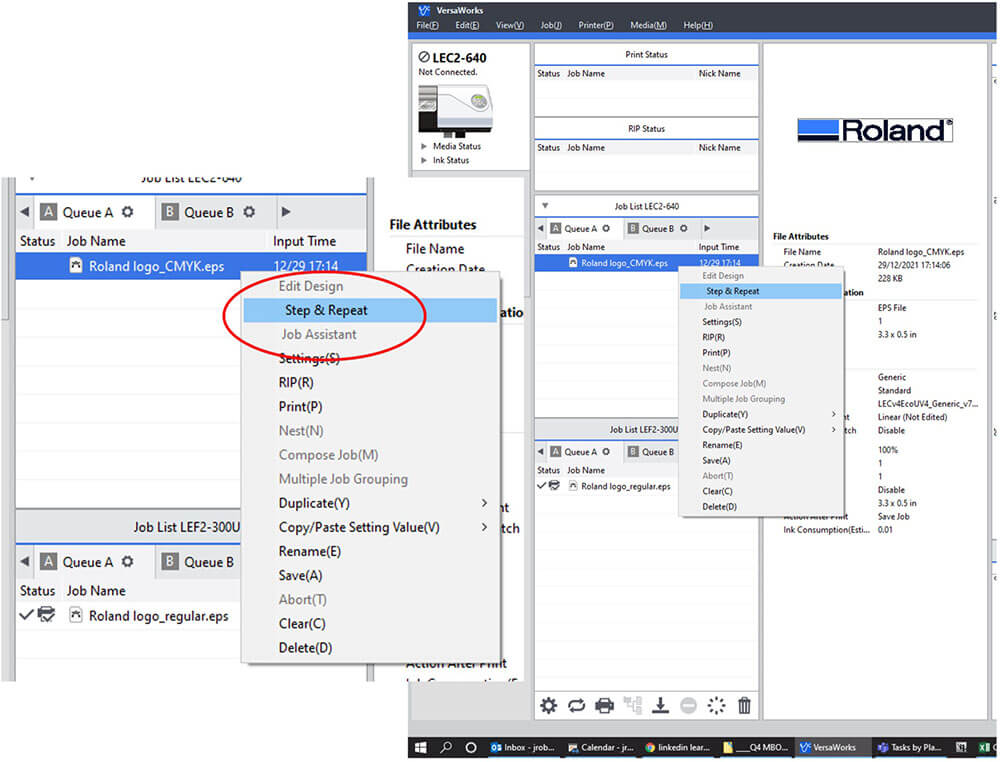This screenshot has width=1000, height=762.
Task: Click the left queue arrow in the small Job List LEF2-300U
Action: [541, 451]
